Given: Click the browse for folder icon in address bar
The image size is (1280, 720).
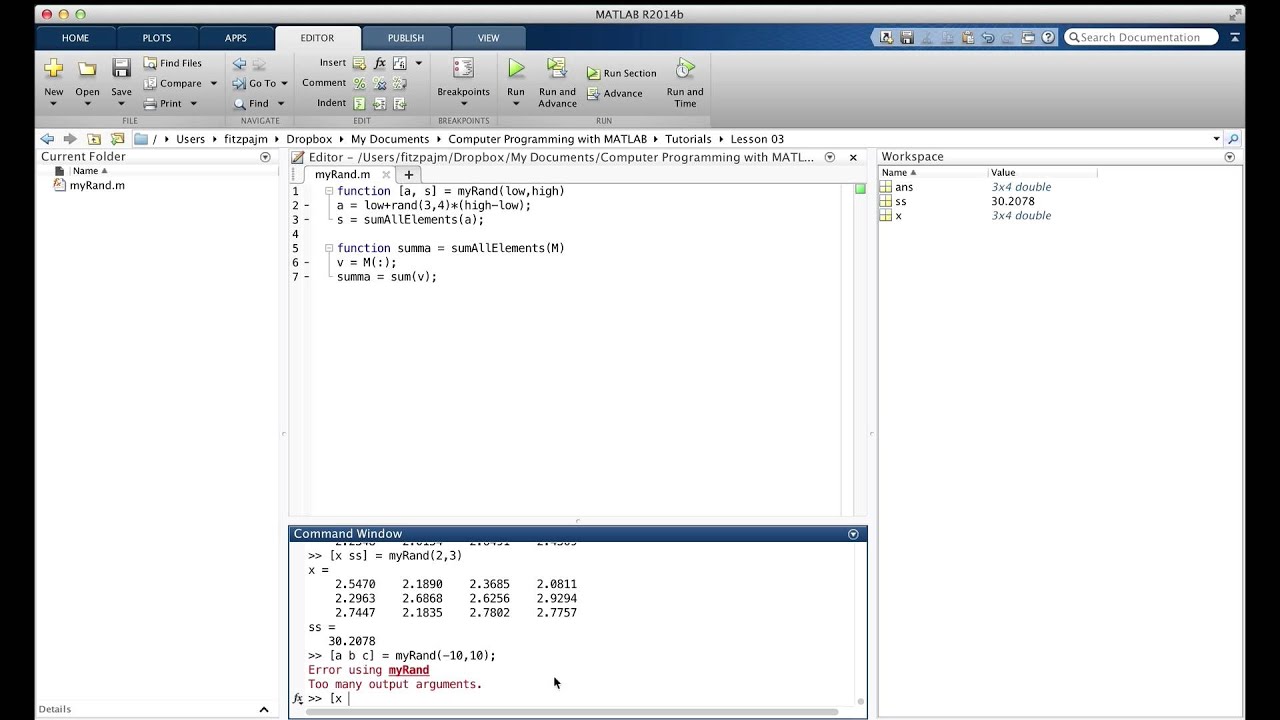Looking at the screenshot, I should 117,139.
